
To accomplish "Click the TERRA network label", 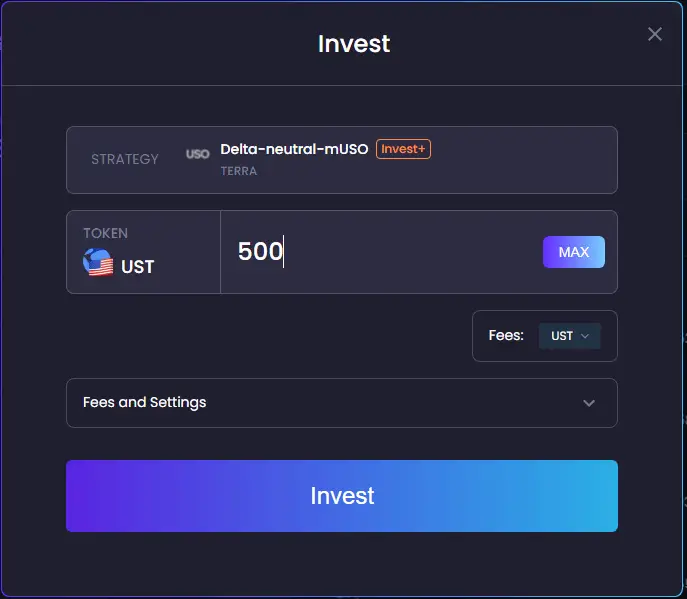I will tap(239, 171).
